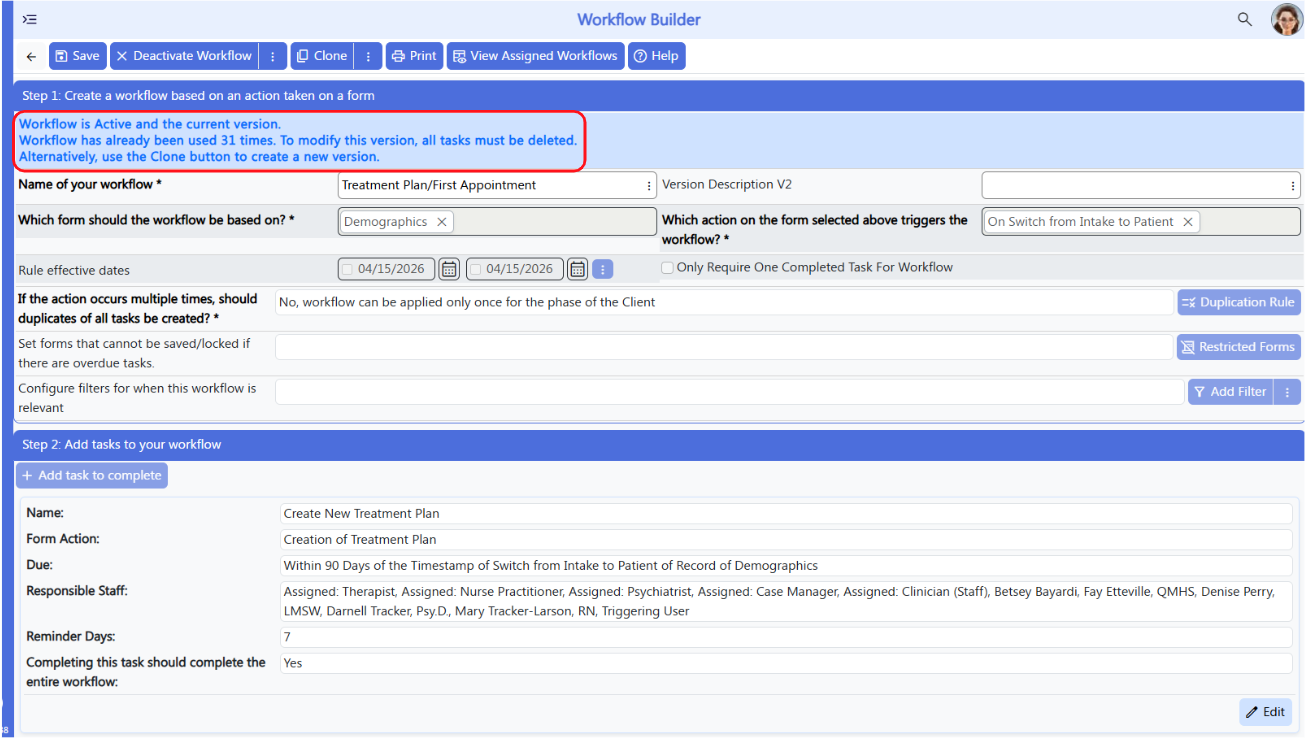
Task: Click Add task to complete
Action: point(92,476)
